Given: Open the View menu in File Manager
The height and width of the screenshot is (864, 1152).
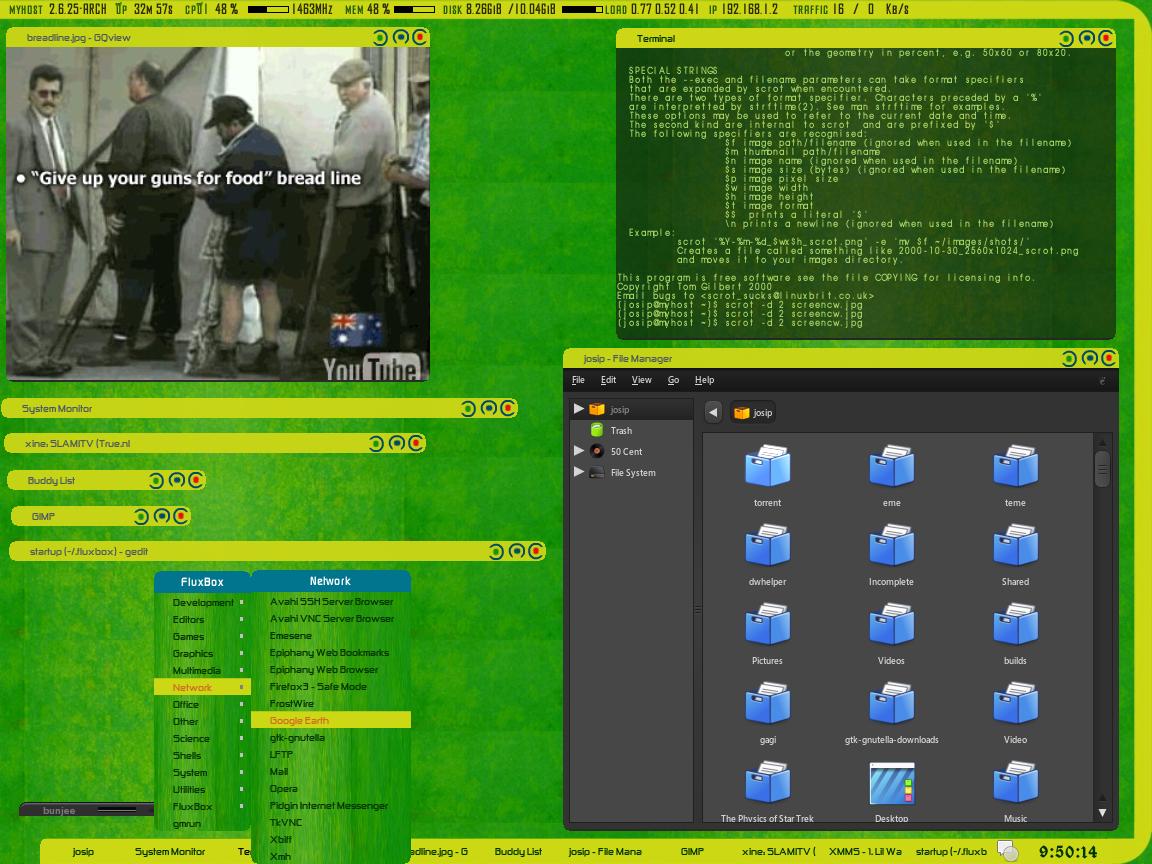Looking at the screenshot, I should click(641, 380).
